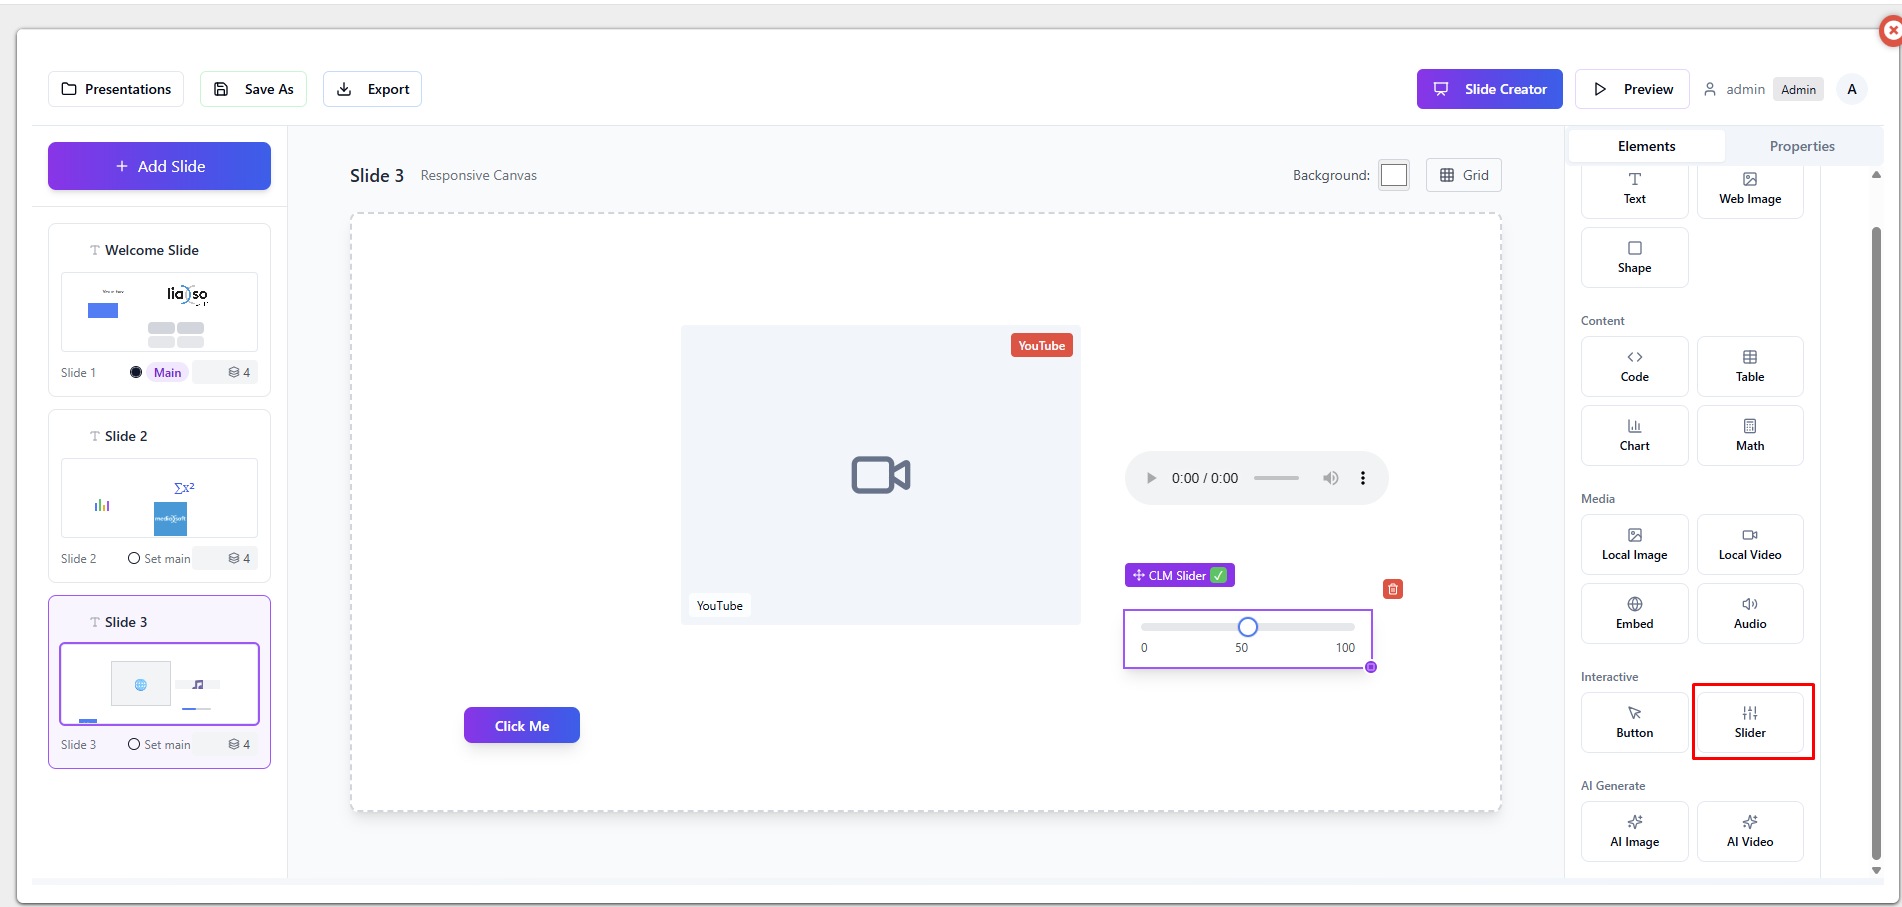Delete the selected CLM Slider element
This screenshot has width=1902, height=907.
tap(1392, 589)
